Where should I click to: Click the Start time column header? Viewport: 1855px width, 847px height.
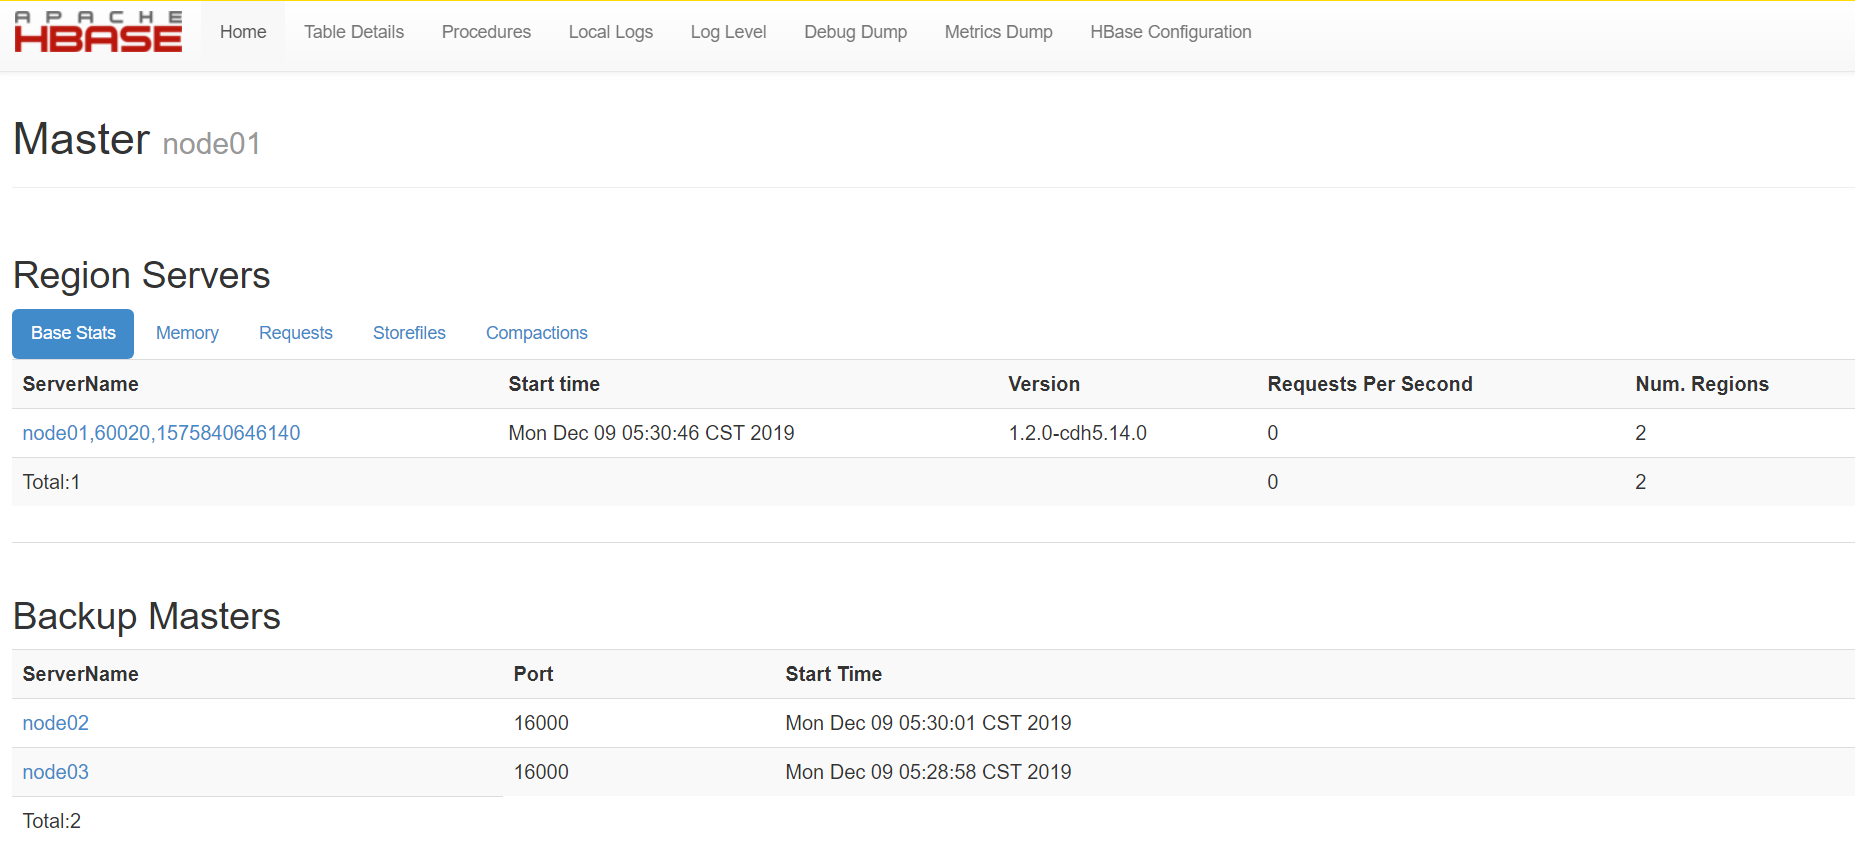click(554, 384)
